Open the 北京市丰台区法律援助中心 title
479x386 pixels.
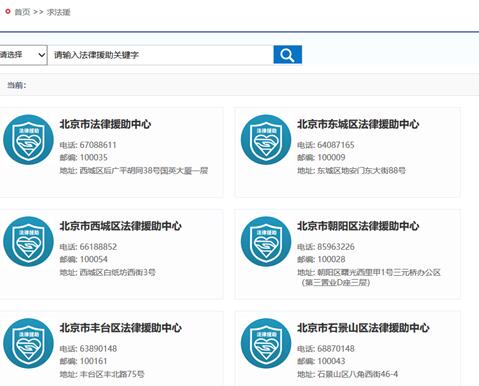pos(120,328)
